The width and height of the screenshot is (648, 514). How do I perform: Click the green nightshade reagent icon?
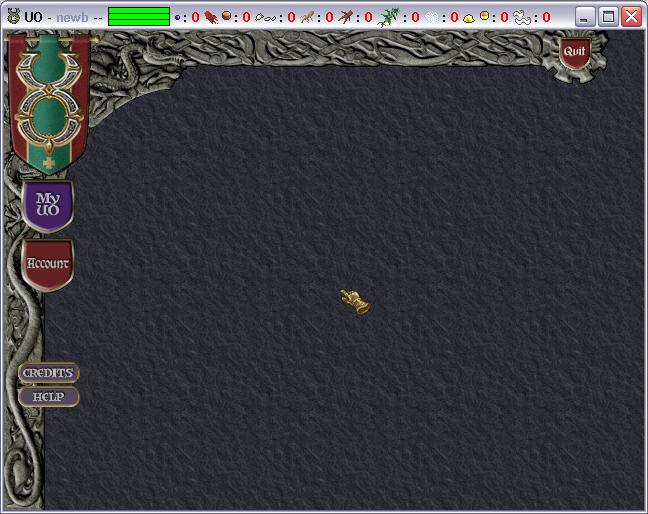(388, 17)
